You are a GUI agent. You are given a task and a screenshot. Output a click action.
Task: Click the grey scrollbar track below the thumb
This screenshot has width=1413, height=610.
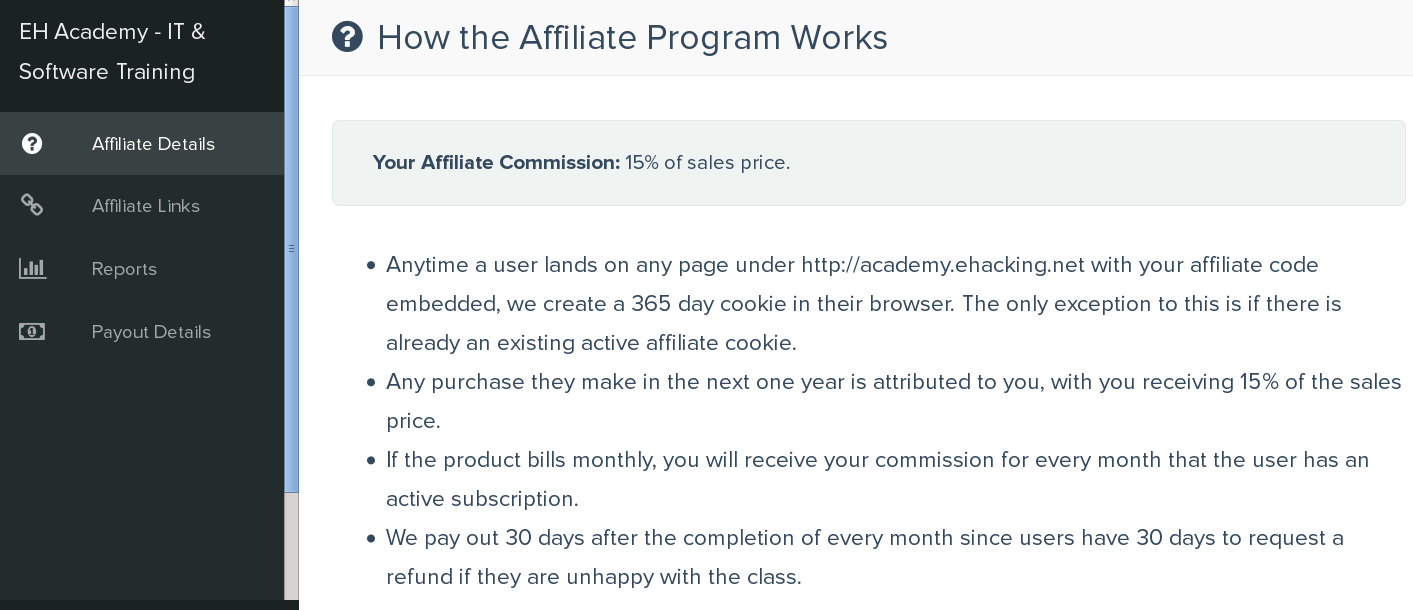pos(292,545)
